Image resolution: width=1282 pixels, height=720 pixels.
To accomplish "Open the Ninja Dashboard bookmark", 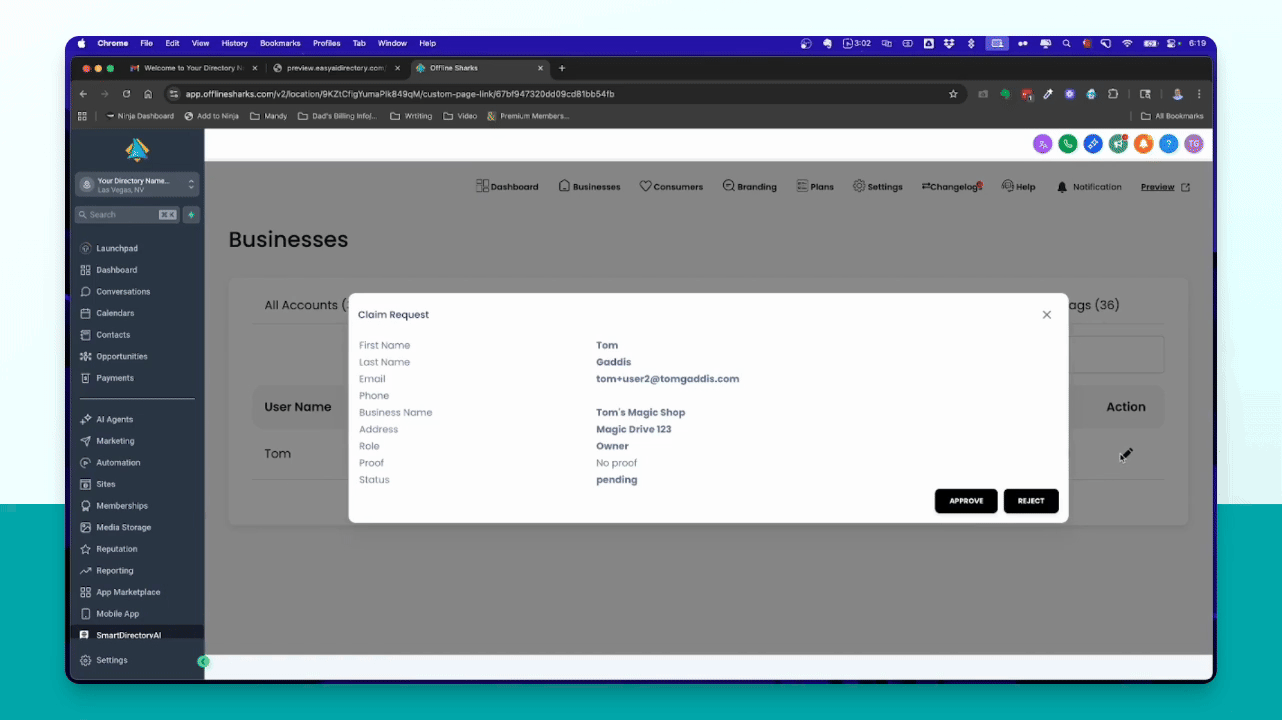I will pyautogui.click(x=139, y=116).
